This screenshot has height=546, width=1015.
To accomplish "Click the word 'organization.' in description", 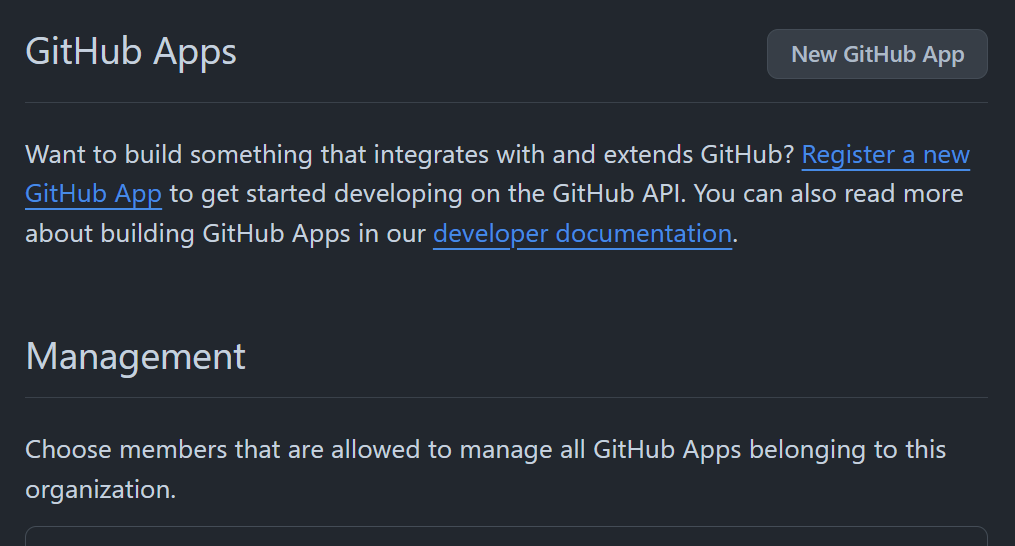I will pyautogui.click(x=100, y=490).
